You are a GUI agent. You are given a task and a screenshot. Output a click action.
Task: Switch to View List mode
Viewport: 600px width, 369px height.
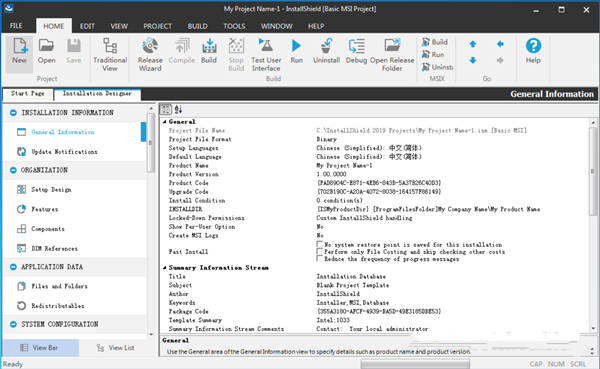pyautogui.click(x=116, y=348)
